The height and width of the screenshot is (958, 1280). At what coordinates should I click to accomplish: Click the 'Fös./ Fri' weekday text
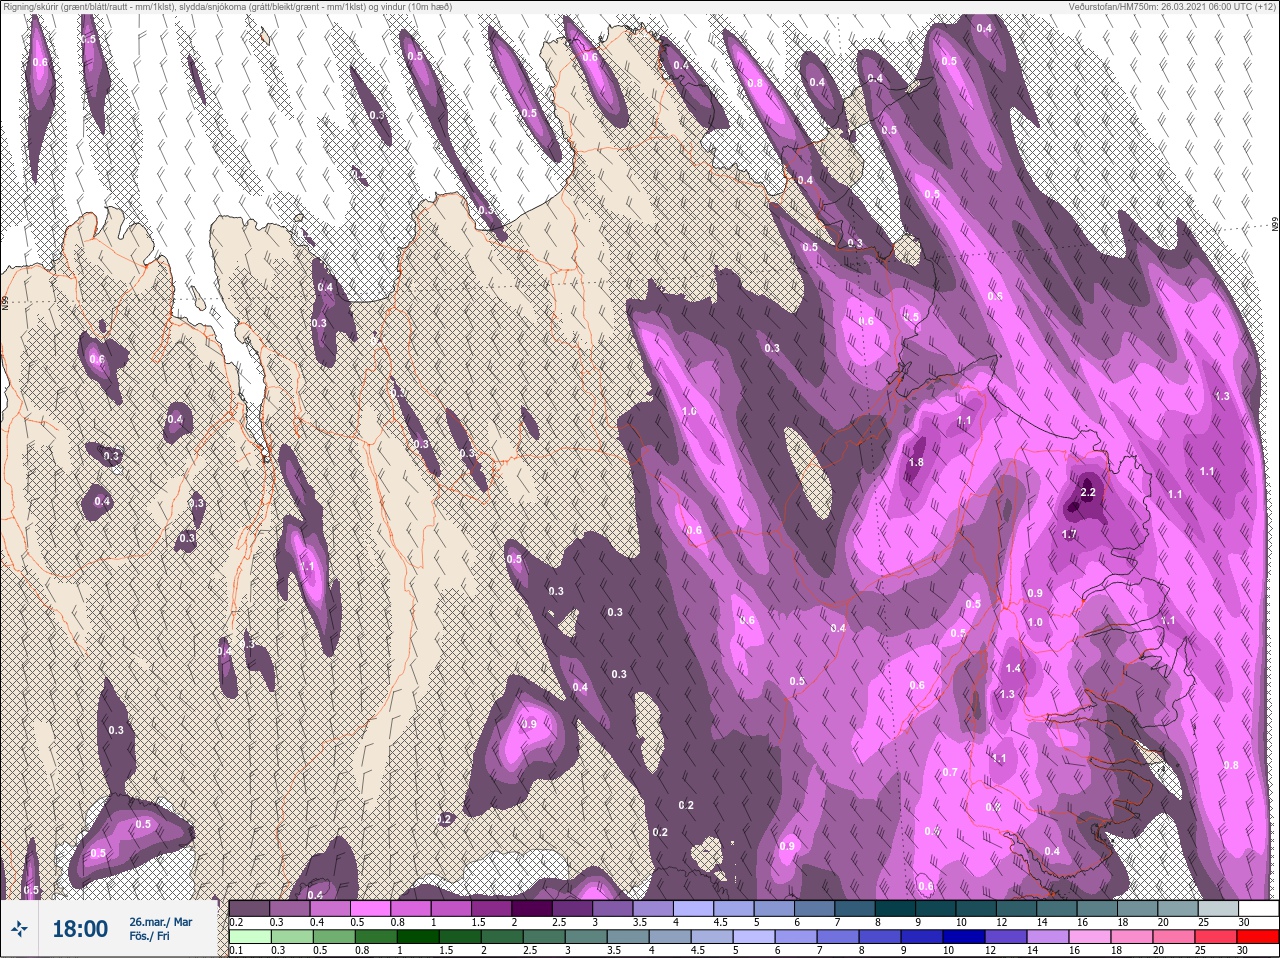[x=149, y=936]
